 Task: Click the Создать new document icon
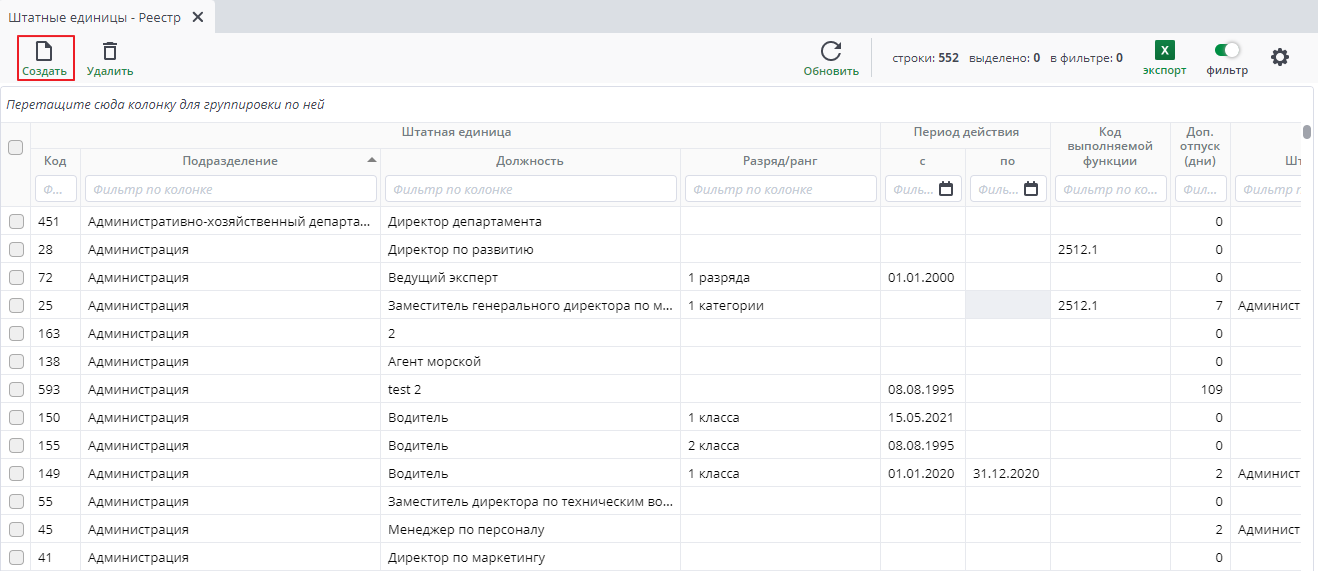click(x=44, y=51)
